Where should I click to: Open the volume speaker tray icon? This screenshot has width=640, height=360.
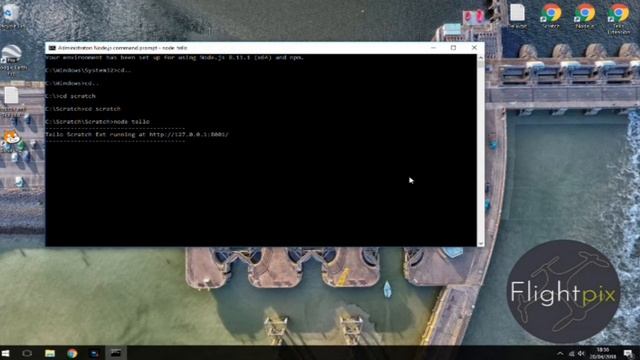(x=581, y=353)
